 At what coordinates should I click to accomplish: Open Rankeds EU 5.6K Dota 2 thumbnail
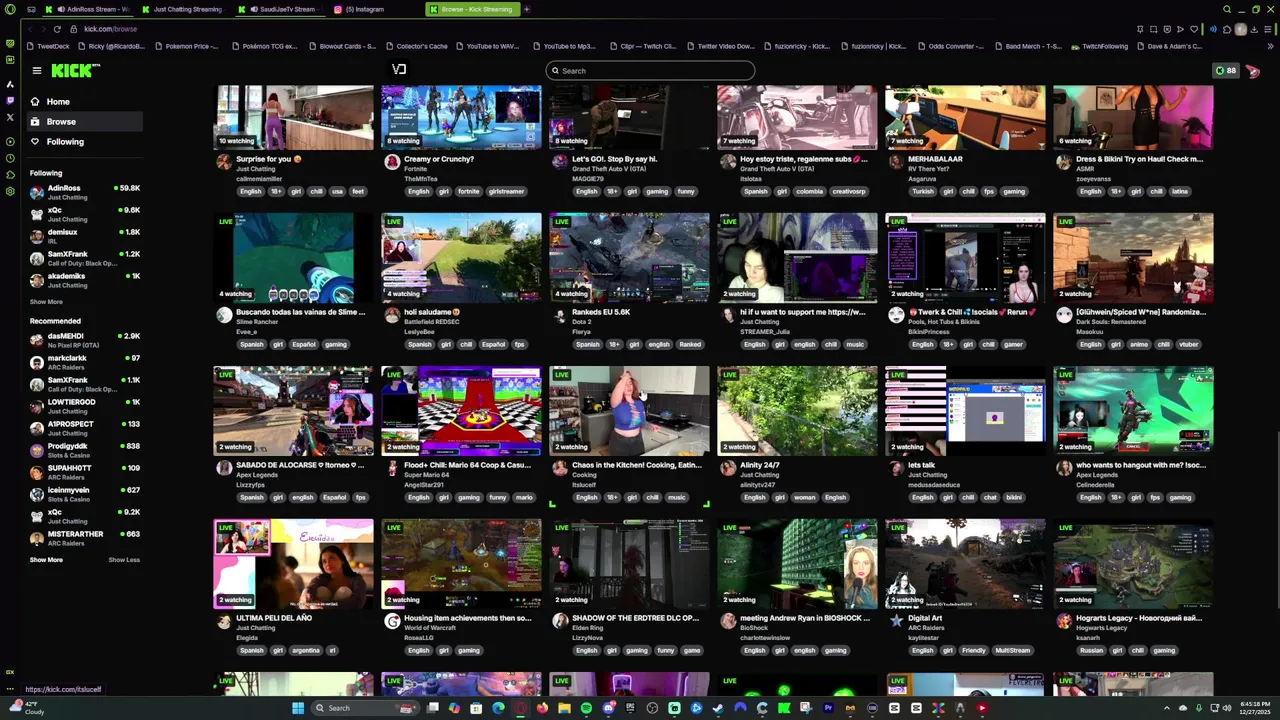click(629, 257)
